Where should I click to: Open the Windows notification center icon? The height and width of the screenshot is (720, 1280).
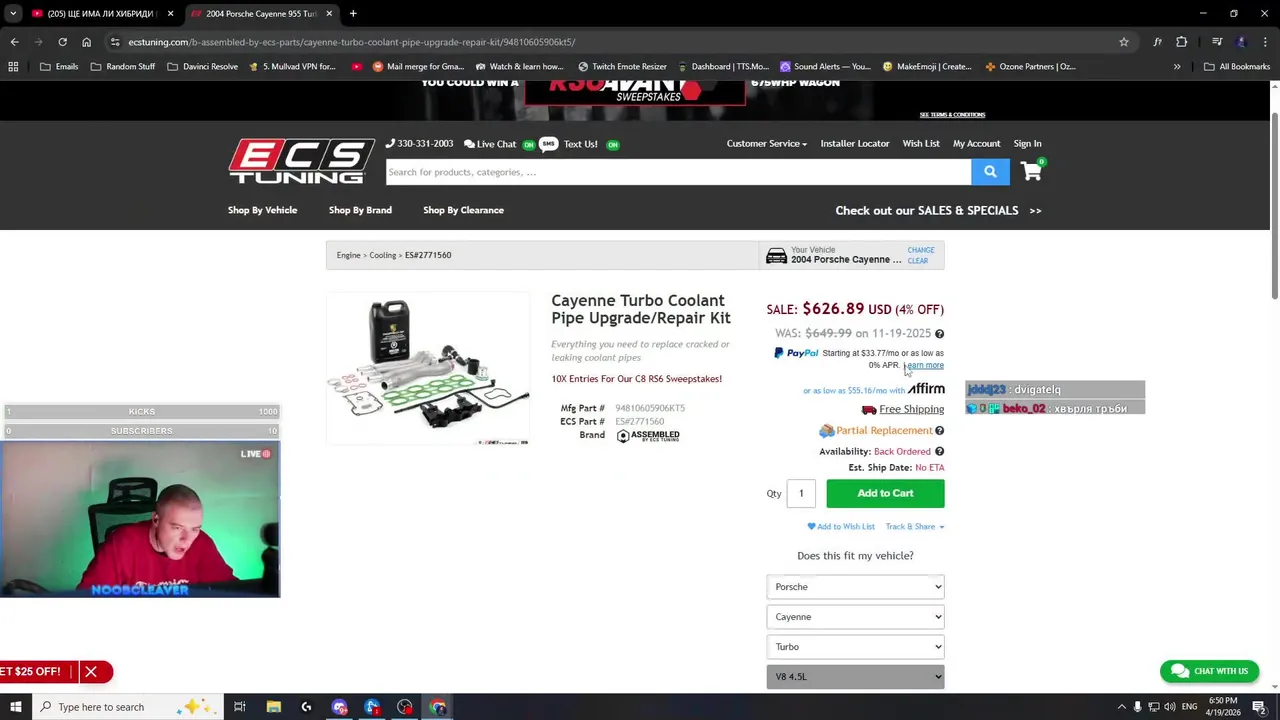[x=1259, y=707]
